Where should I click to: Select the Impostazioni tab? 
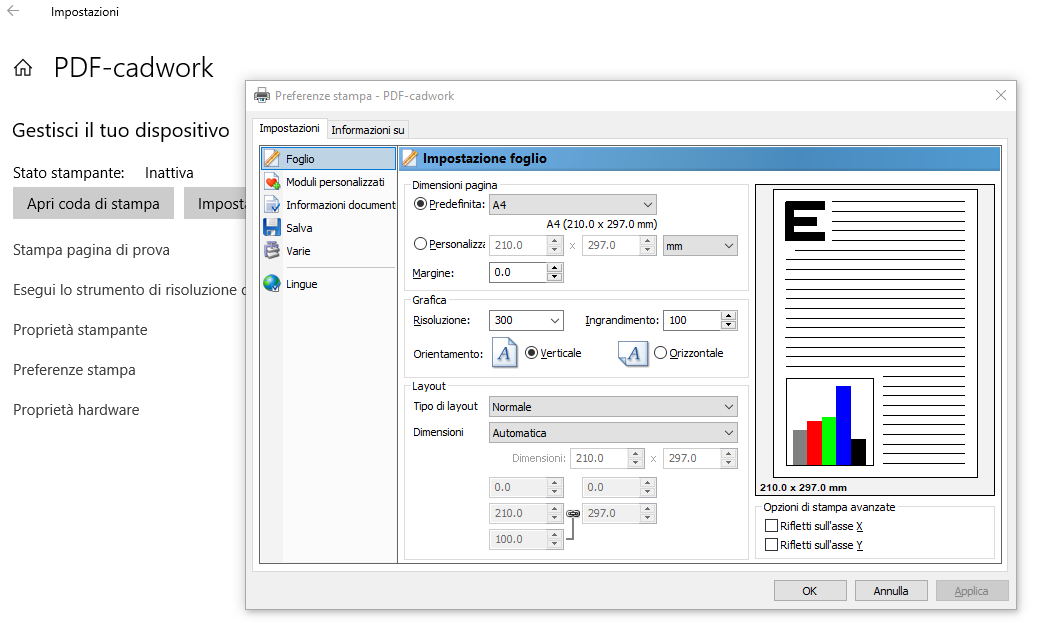(x=289, y=128)
